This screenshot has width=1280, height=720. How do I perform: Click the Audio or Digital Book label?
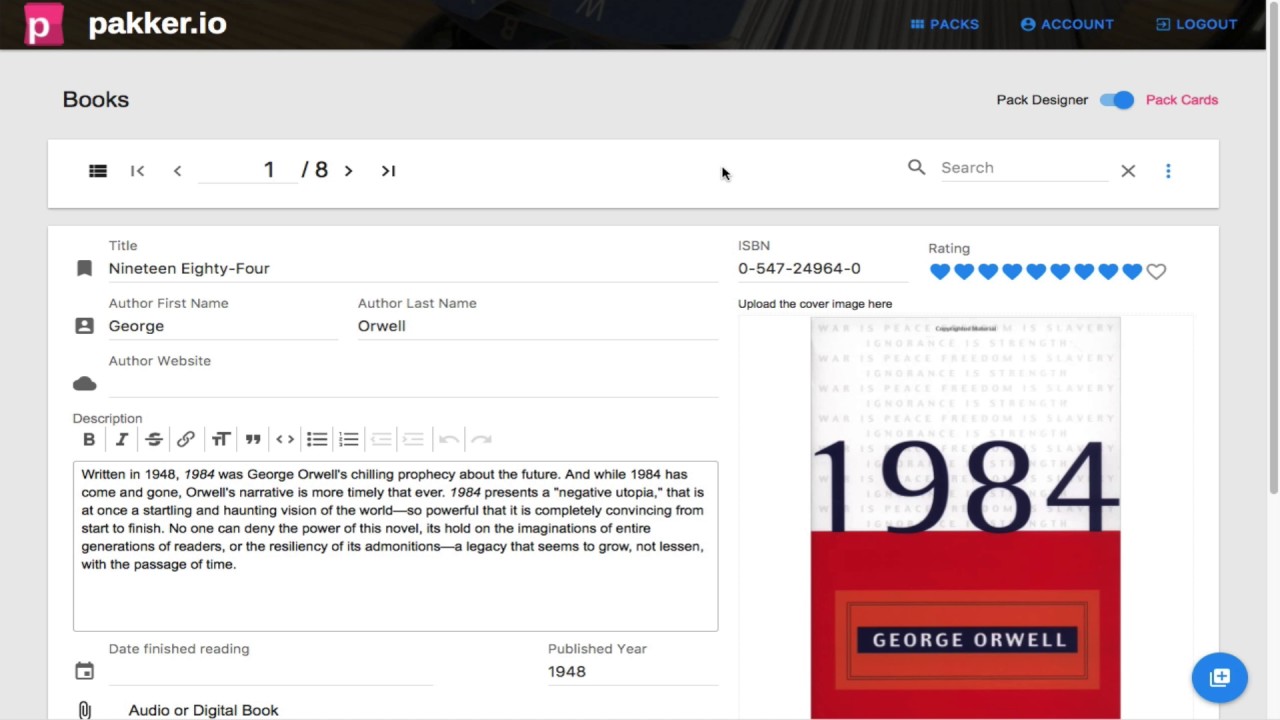203,710
